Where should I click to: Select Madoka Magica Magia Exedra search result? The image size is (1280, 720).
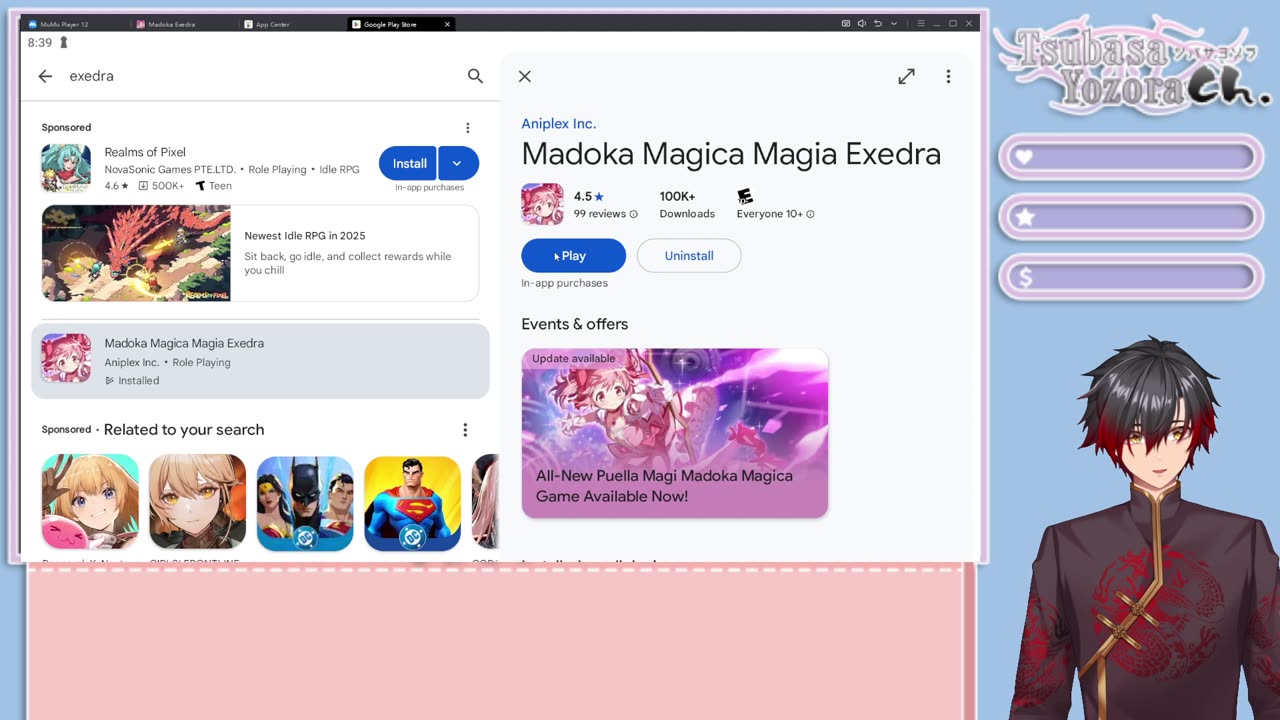click(260, 361)
